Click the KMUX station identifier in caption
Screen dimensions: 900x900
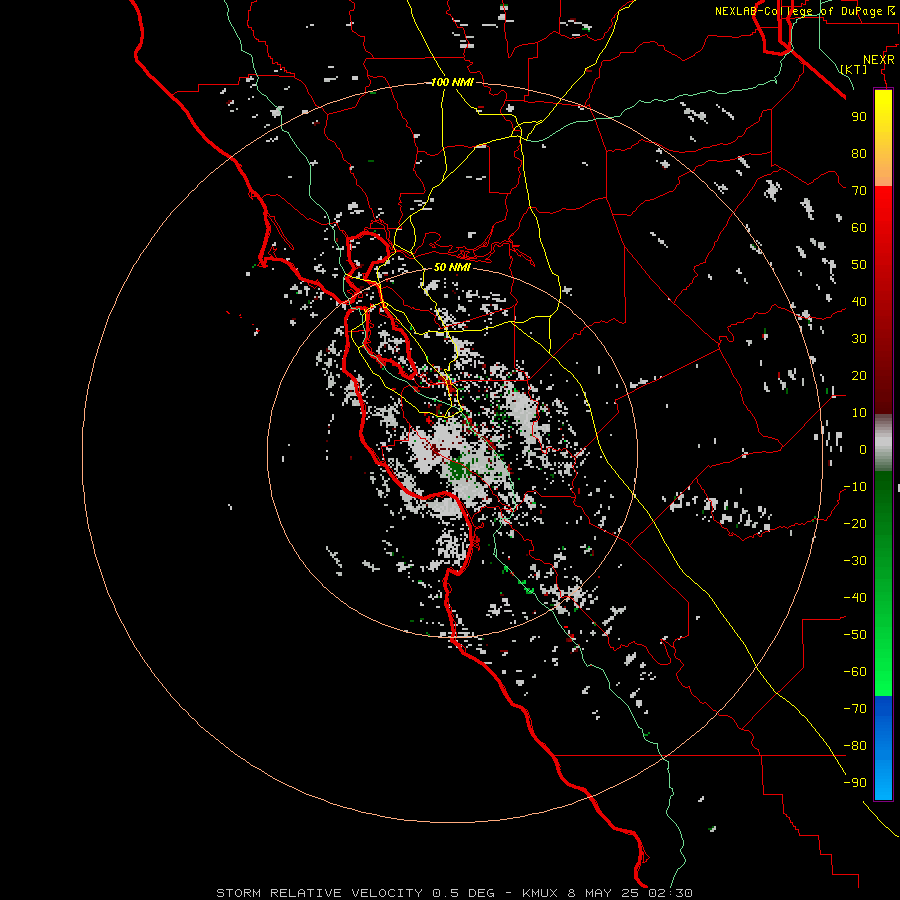(540, 893)
